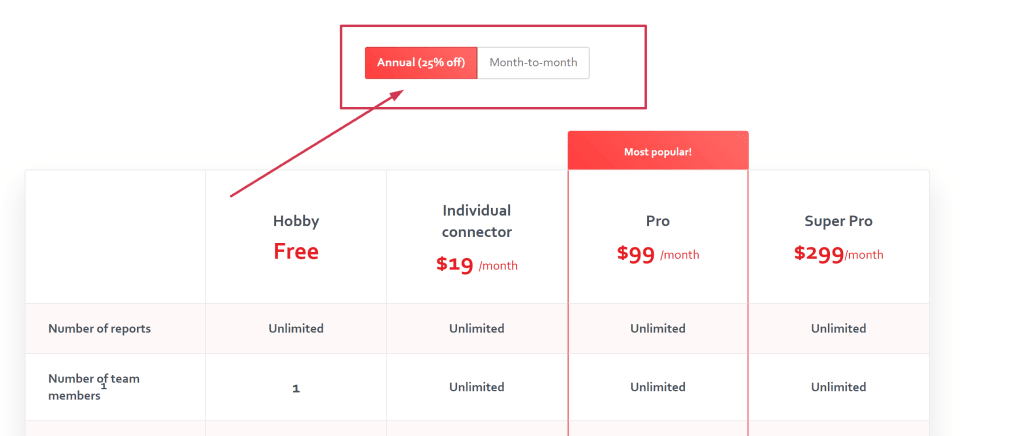Viewport: 1024px width, 436px height.
Task: Switch to Month-to-month billing
Action: (x=533, y=63)
